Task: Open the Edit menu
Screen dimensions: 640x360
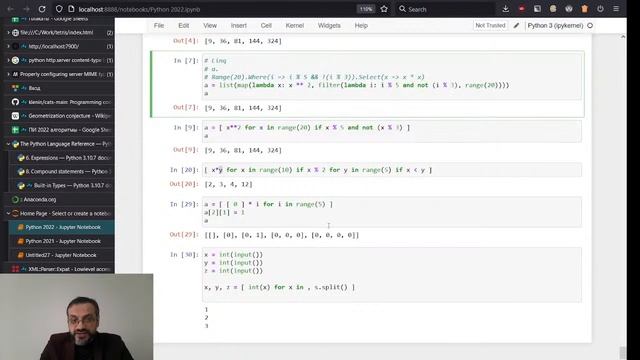Action: (x=184, y=25)
